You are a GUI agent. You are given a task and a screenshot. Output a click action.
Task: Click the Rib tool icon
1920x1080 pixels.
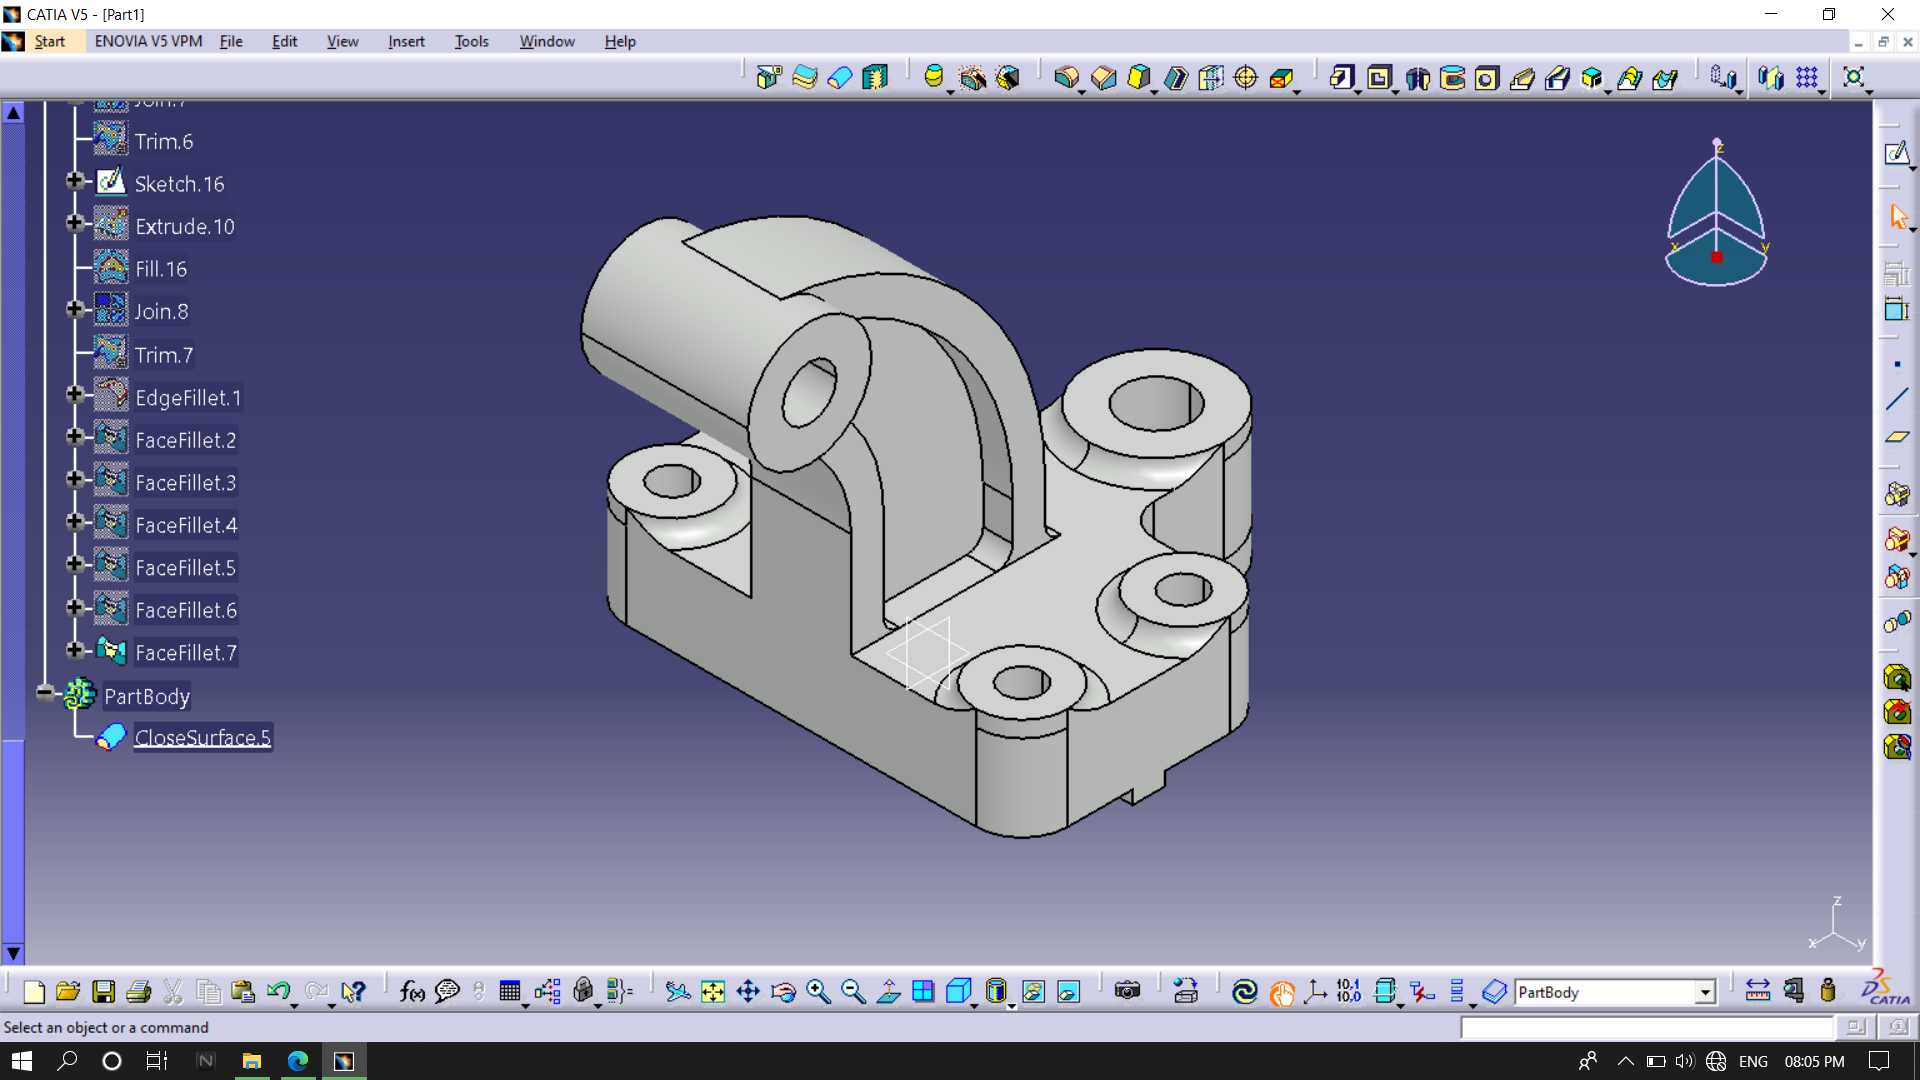(1523, 77)
